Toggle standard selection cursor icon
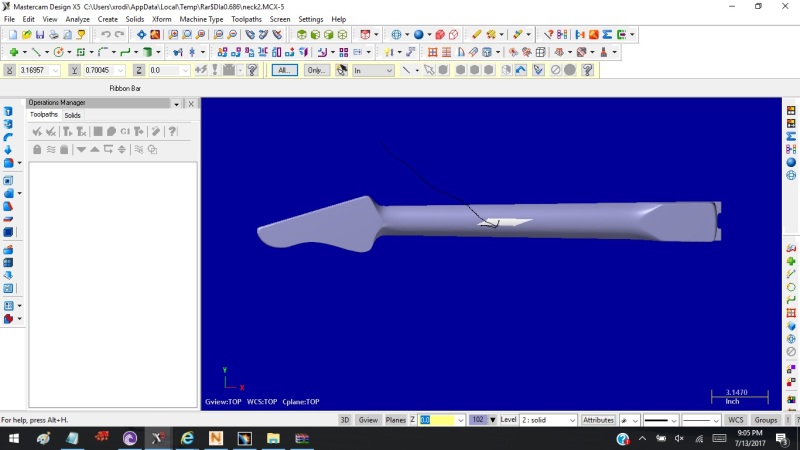Image resolution: width=800 pixels, height=450 pixels. point(429,70)
